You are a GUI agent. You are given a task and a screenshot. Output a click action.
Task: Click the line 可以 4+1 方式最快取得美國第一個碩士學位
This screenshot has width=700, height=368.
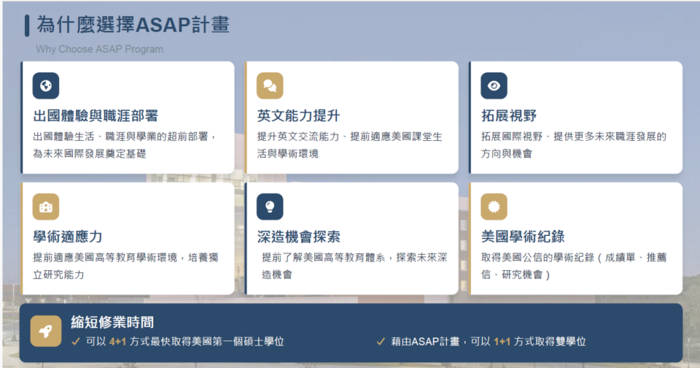click(x=185, y=342)
